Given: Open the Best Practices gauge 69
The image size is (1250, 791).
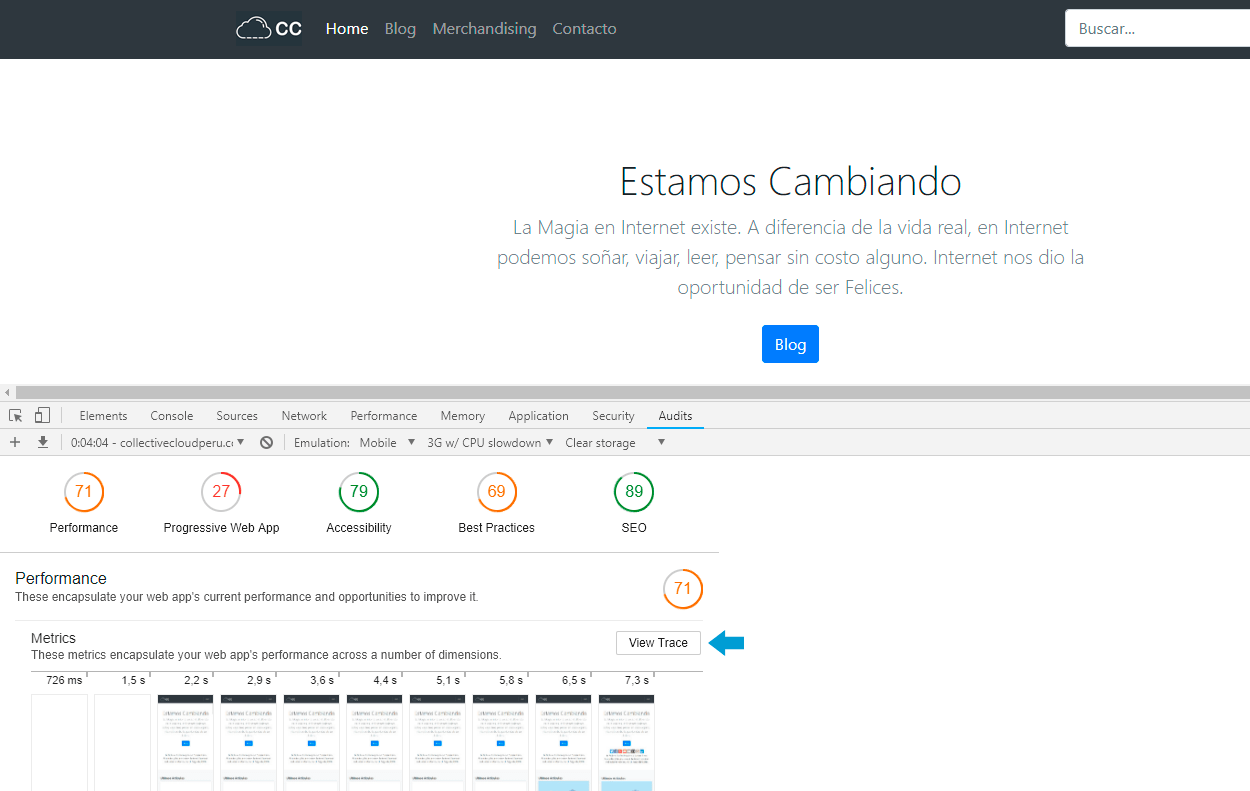Looking at the screenshot, I should [x=497, y=492].
